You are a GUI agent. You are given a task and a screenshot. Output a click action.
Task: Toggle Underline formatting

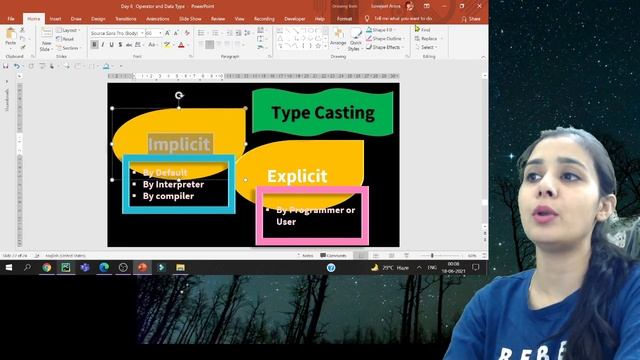click(111, 44)
